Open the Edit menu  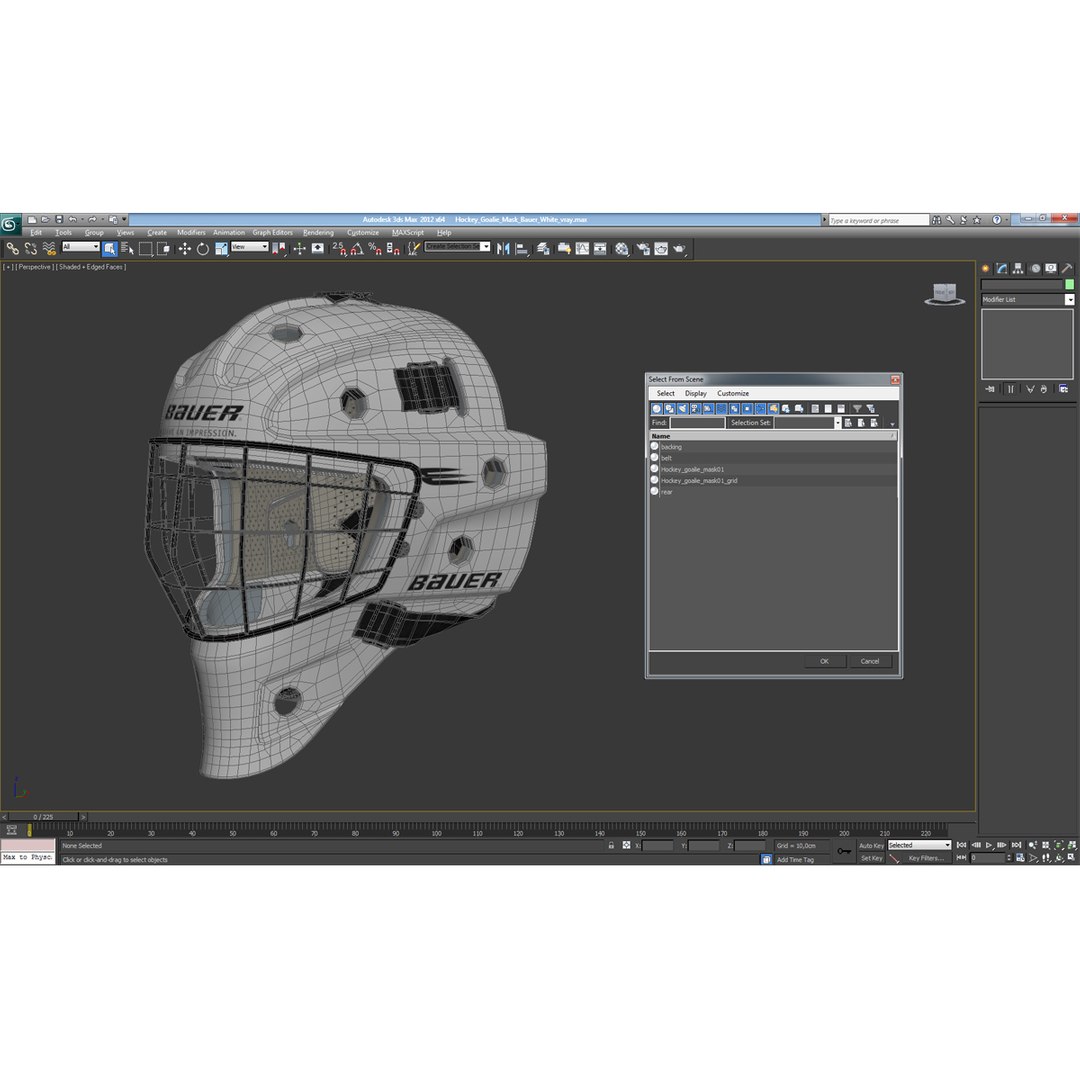(36, 233)
